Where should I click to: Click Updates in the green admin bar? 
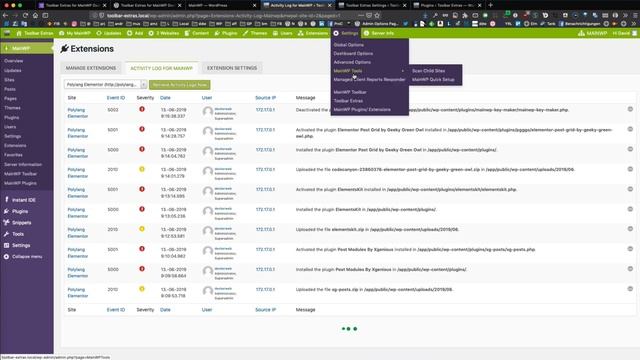pyautogui.click(x=109, y=33)
